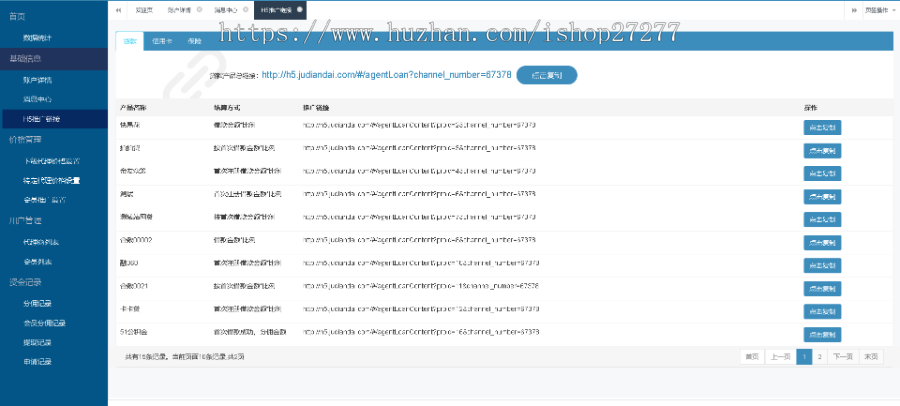Open 特定代理价格设置 in the sidebar
The height and width of the screenshot is (406, 900).
52,180
